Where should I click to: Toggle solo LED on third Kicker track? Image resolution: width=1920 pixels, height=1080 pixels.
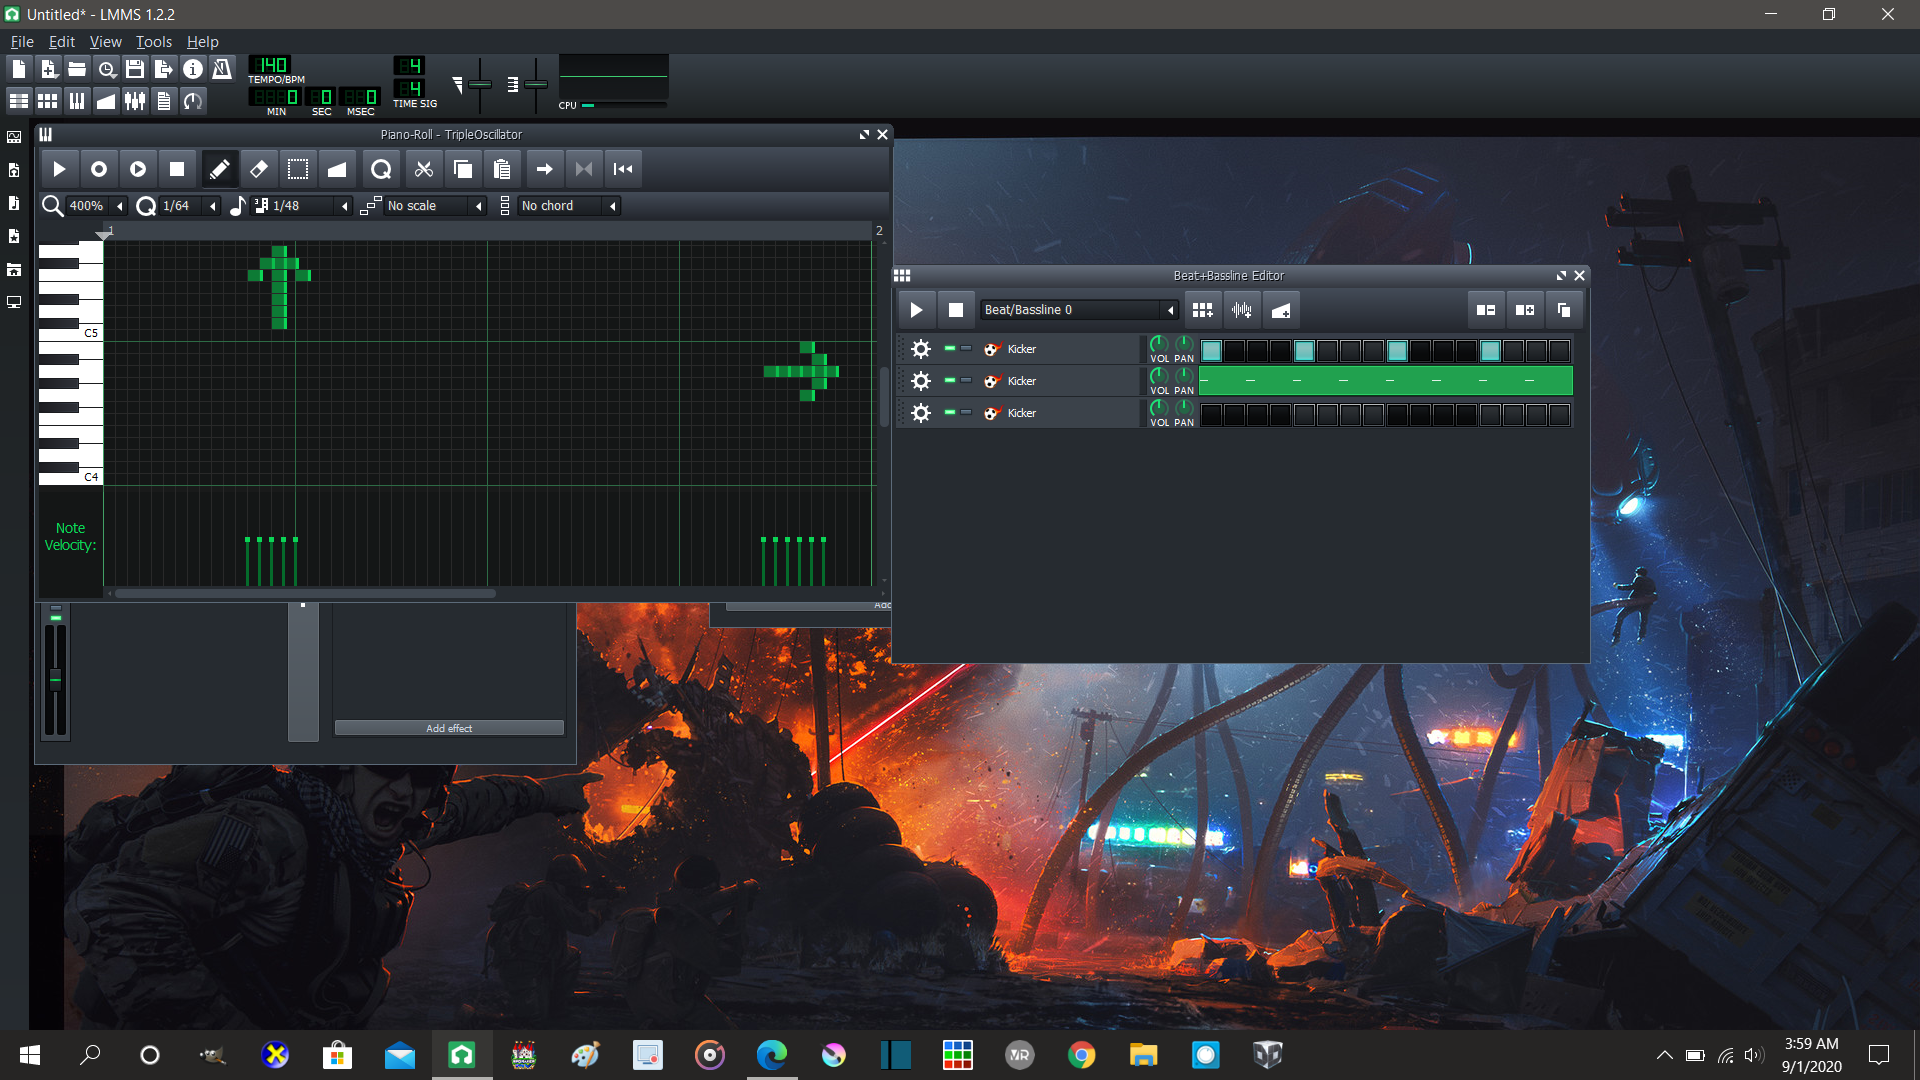pos(966,412)
